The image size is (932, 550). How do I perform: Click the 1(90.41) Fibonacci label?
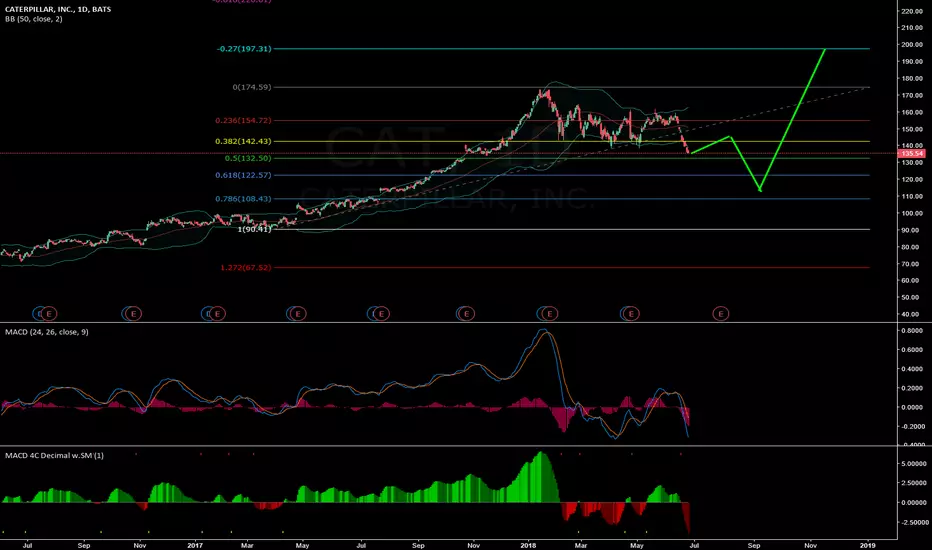click(254, 229)
